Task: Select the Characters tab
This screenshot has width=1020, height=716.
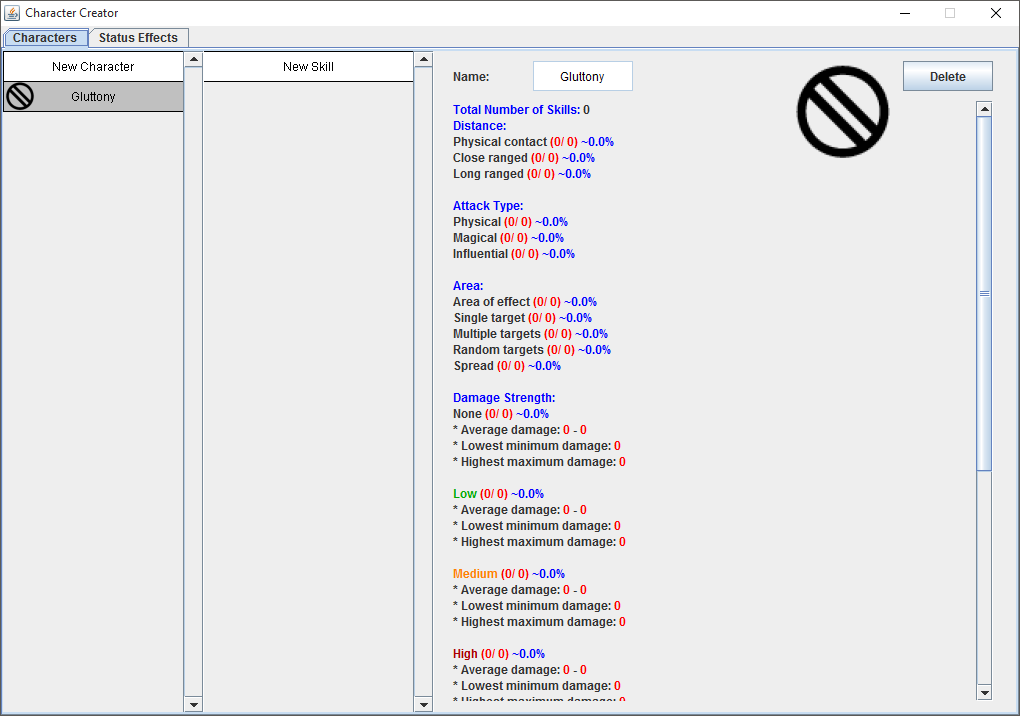Action: 45,38
